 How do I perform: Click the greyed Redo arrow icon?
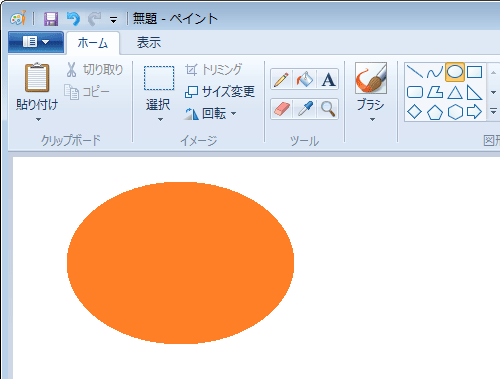pos(95,19)
